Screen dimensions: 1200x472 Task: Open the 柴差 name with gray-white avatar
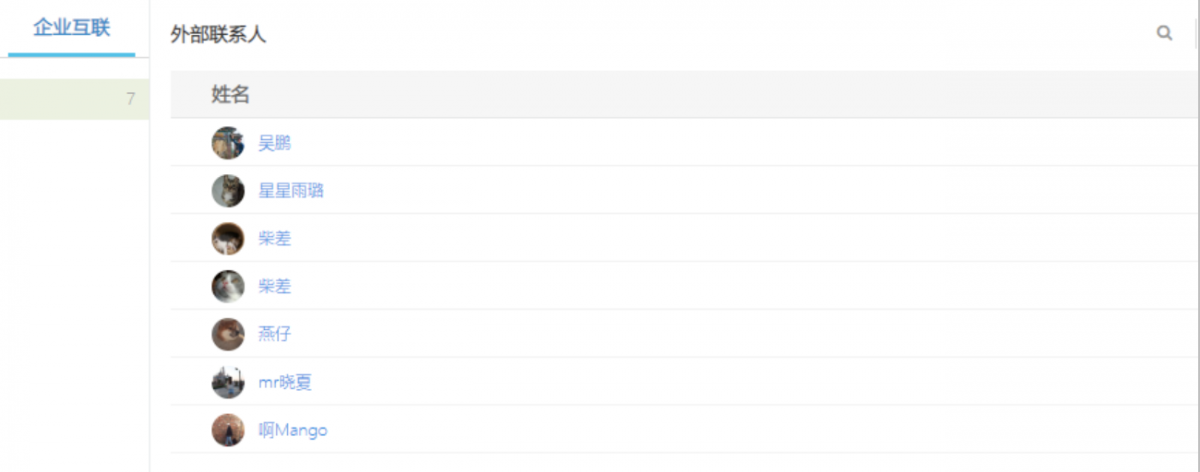(x=275, y=287)
